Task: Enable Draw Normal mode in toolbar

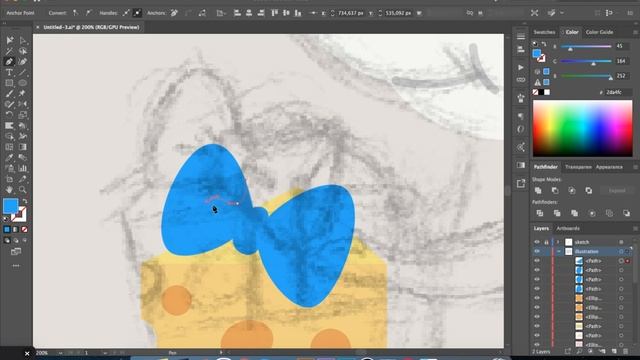Action: coord(7,241)
